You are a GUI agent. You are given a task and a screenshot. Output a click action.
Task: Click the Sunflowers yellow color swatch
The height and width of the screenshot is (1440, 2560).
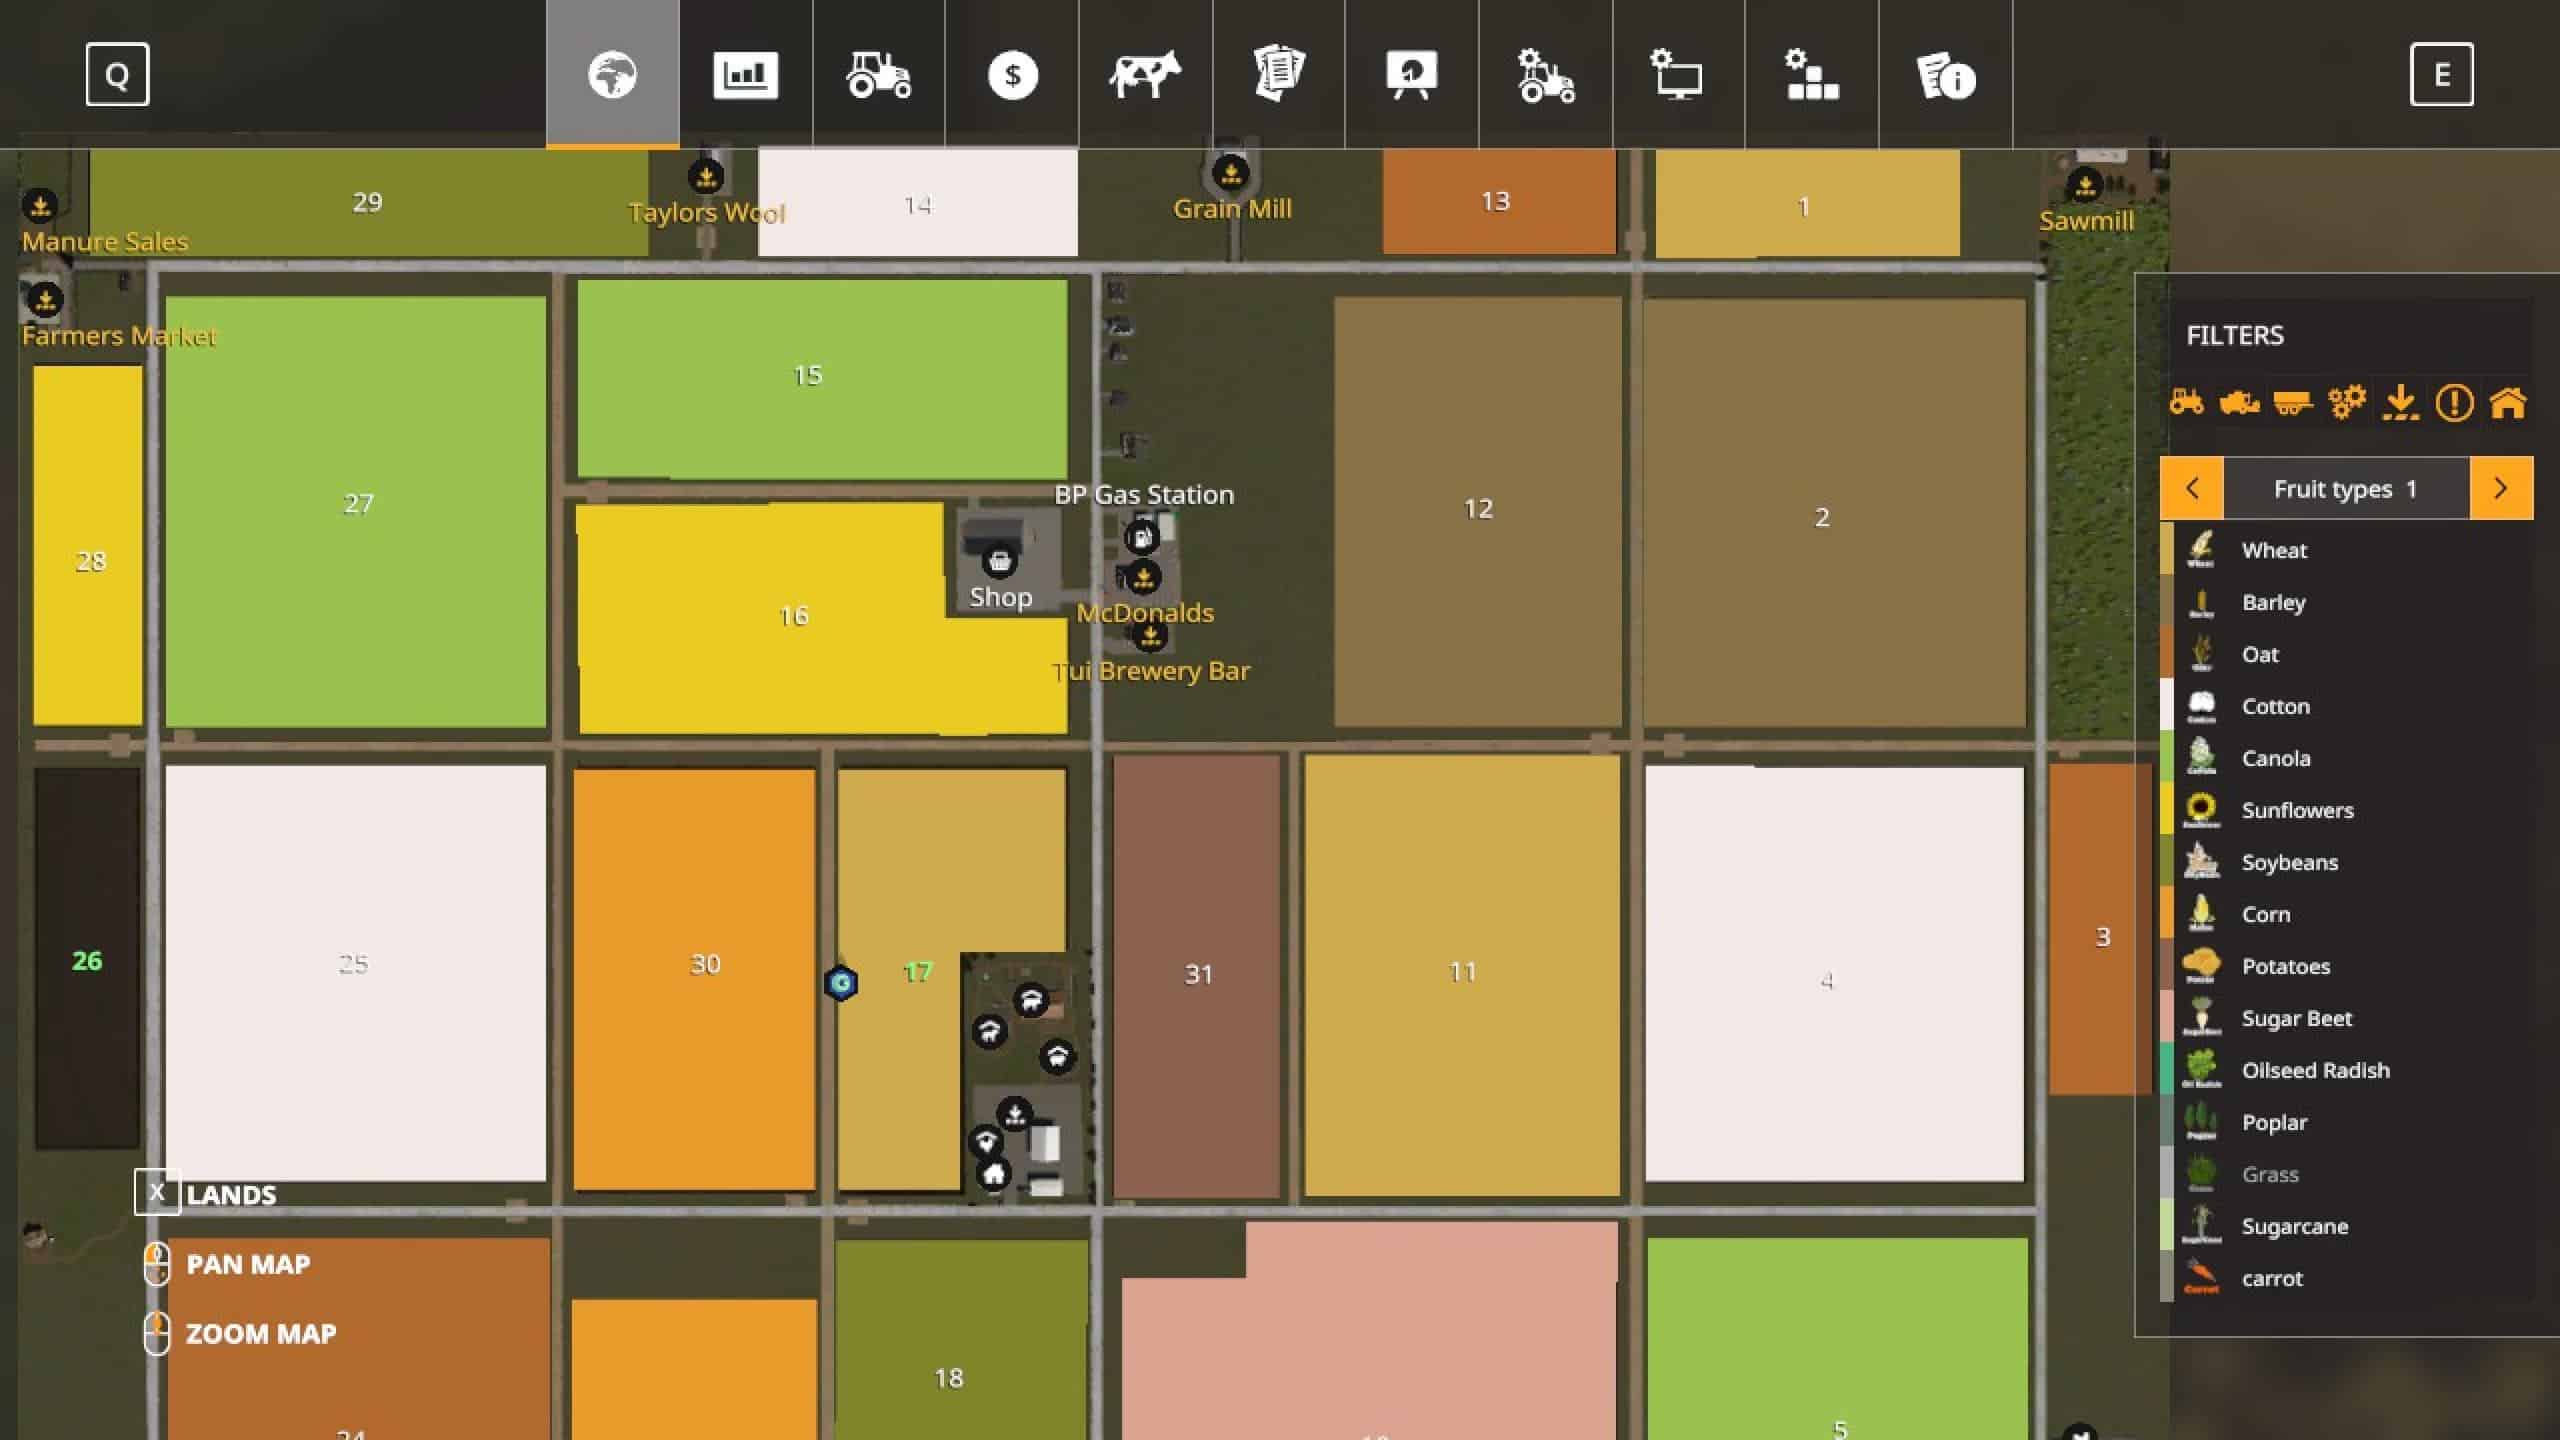point(2167,809)
